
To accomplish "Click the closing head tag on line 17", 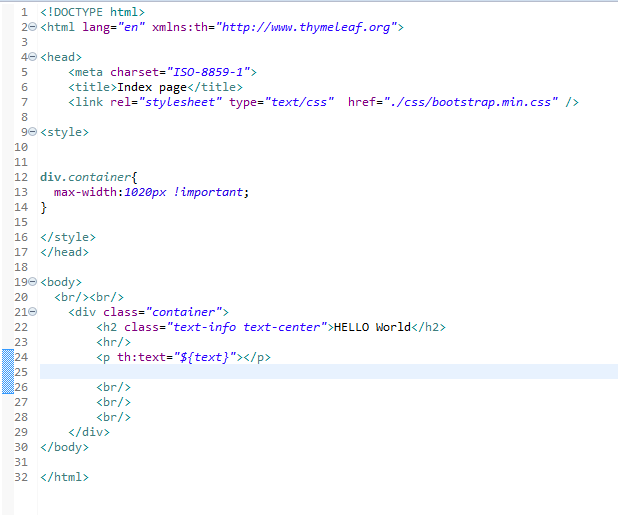I will (64, 252).
